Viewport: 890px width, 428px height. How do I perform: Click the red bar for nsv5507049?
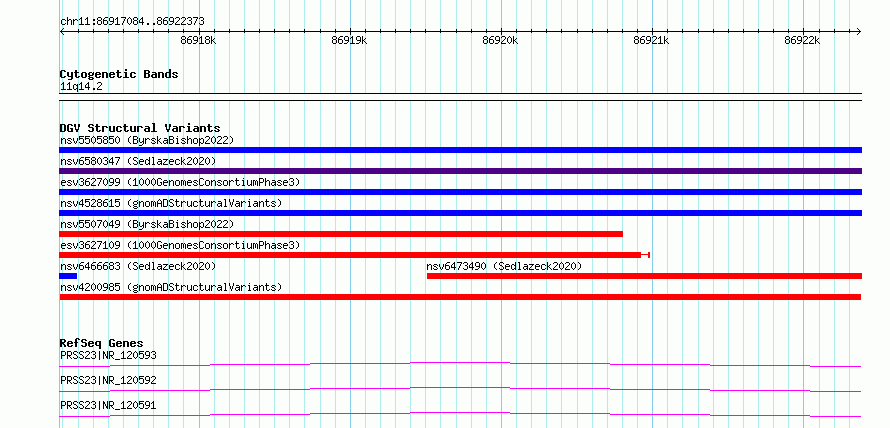click(341, 234)
